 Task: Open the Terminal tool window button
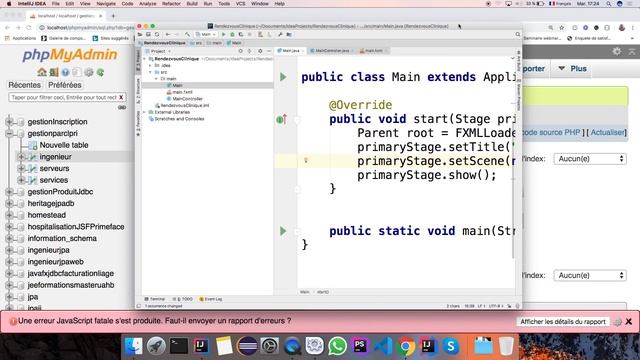(155, 299)
